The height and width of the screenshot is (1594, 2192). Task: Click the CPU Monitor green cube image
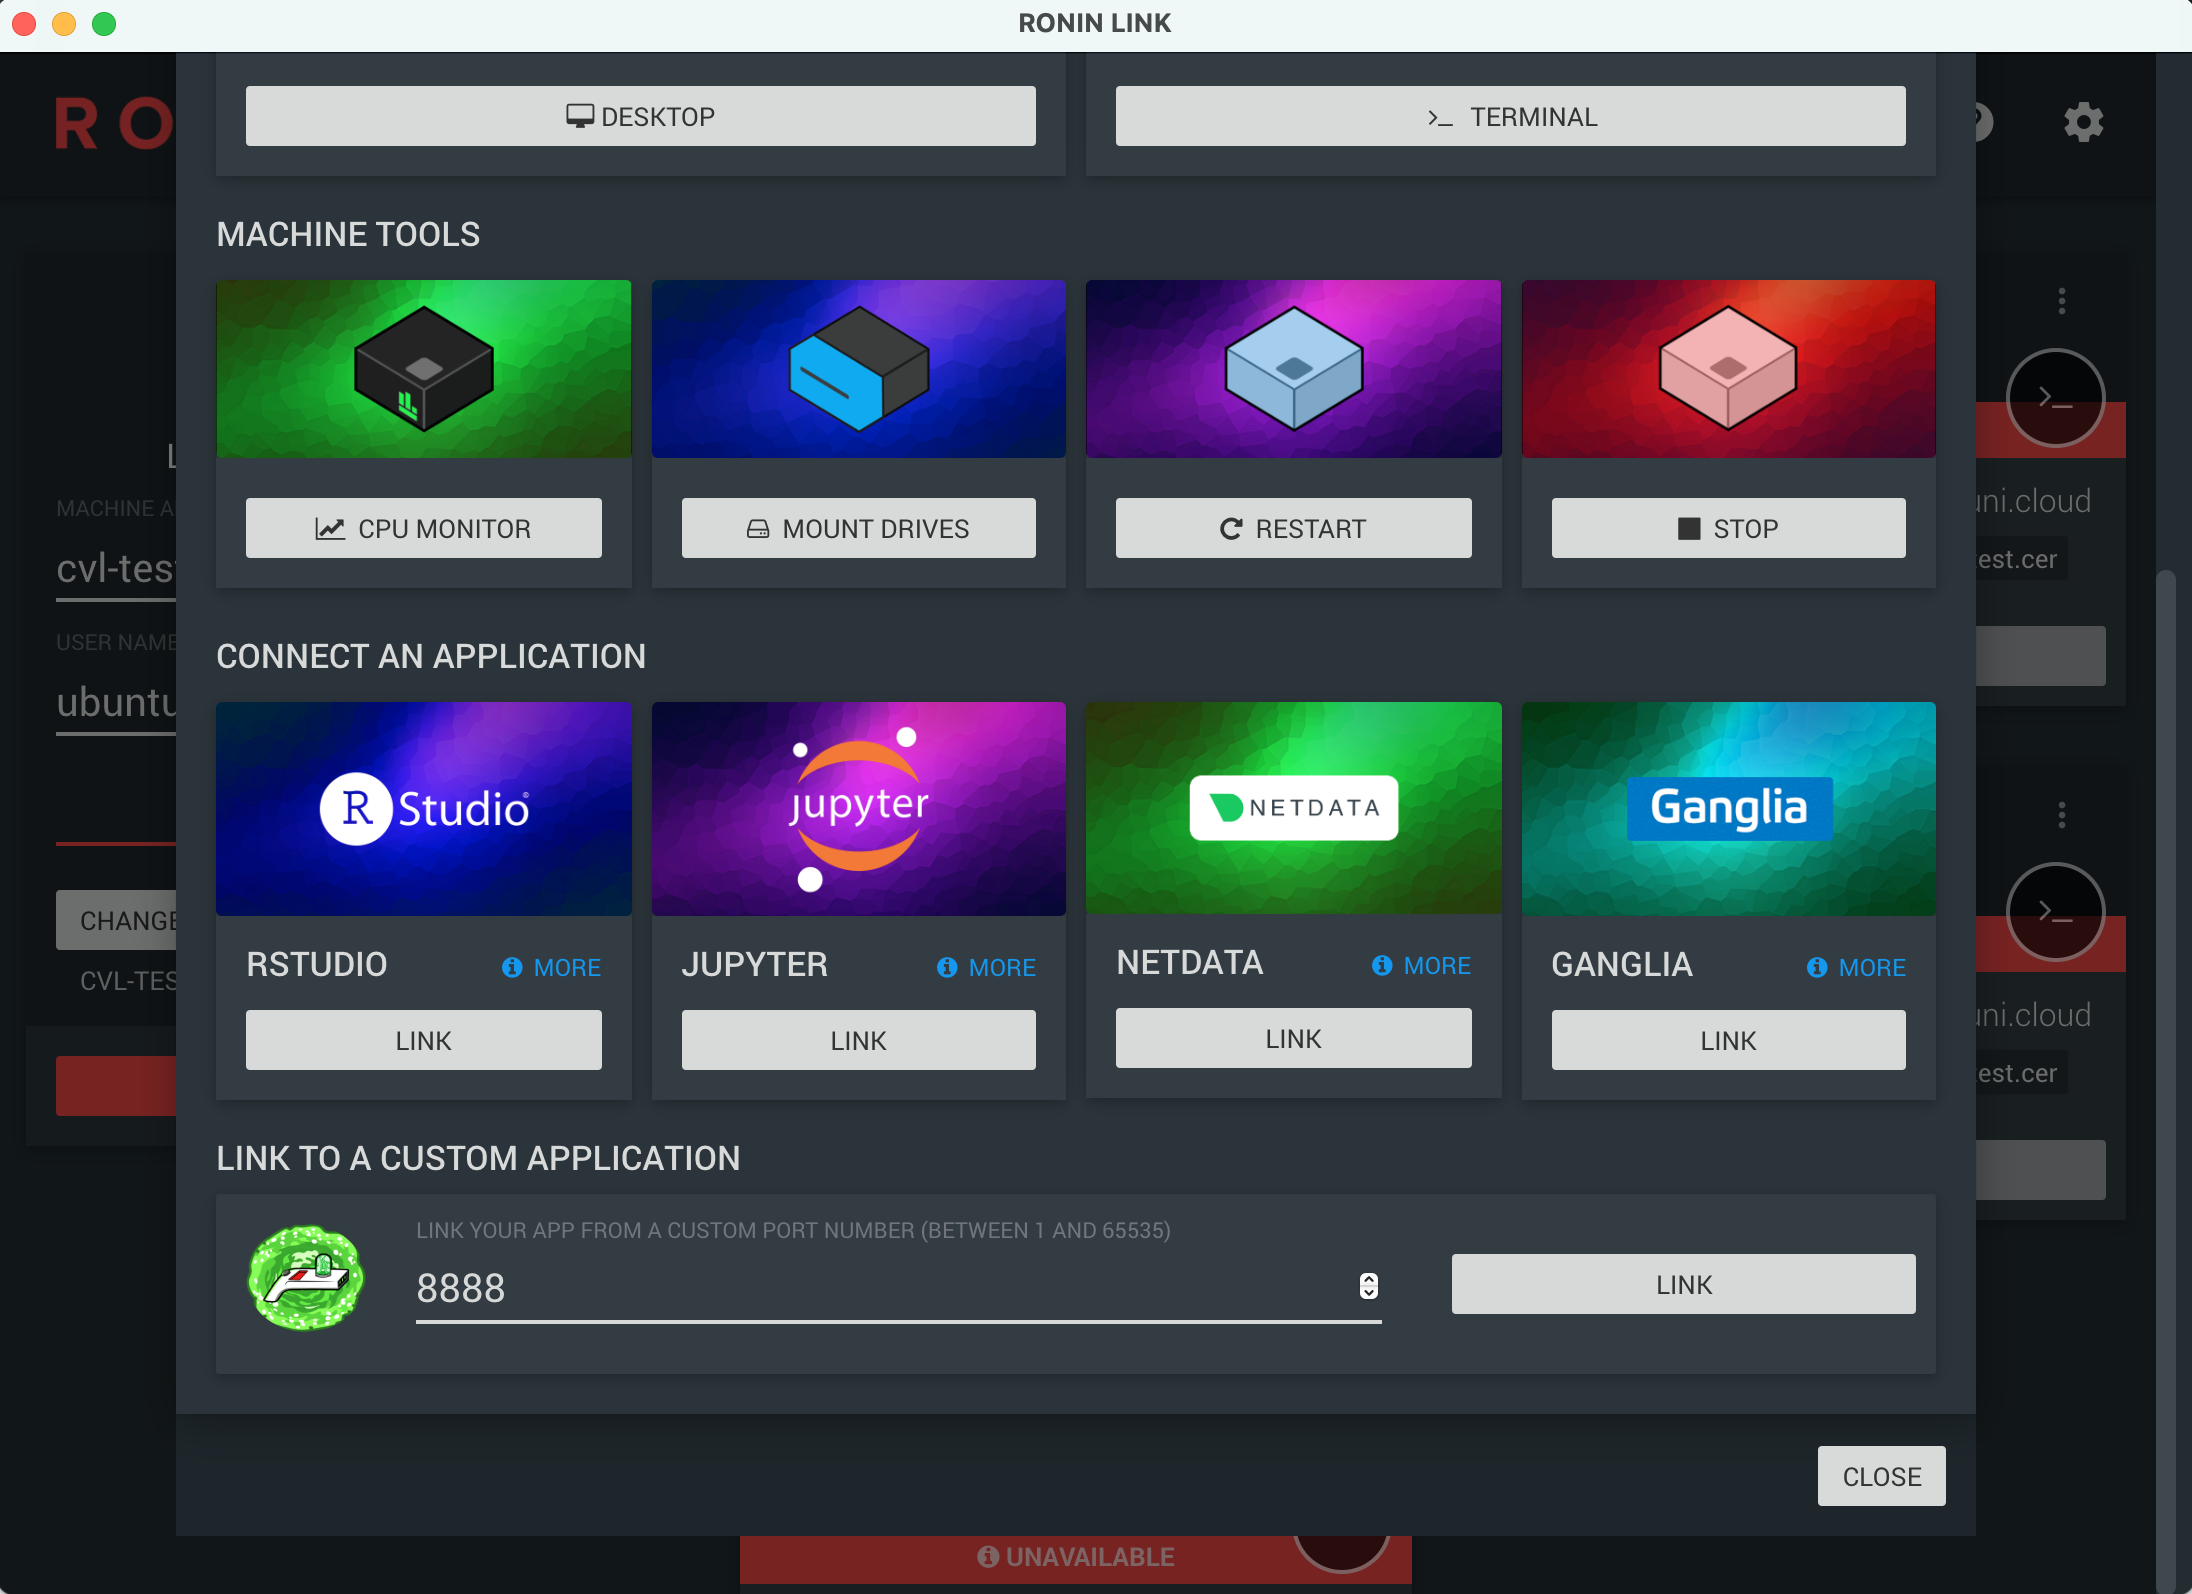pyautogui.click(x=424, y=369)
